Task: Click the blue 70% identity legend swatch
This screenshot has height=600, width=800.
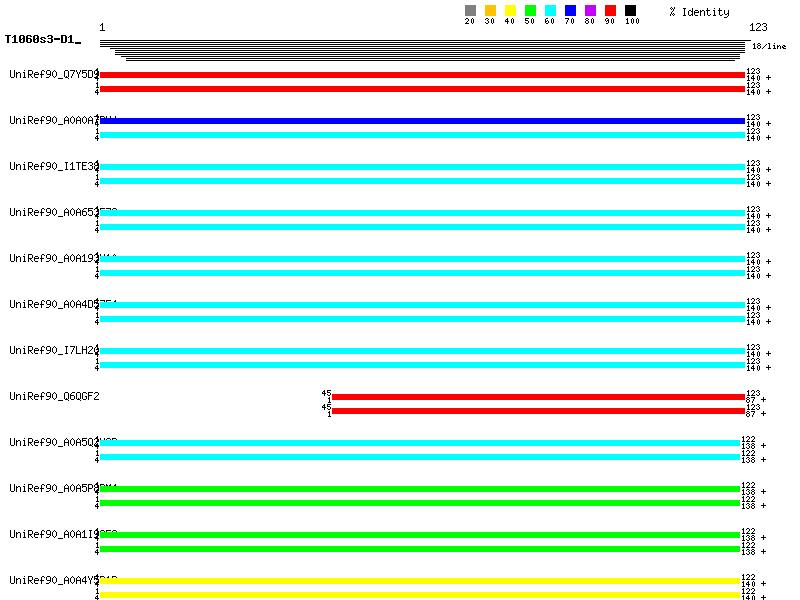Action: pyautogui.click(x=570, y=11)
